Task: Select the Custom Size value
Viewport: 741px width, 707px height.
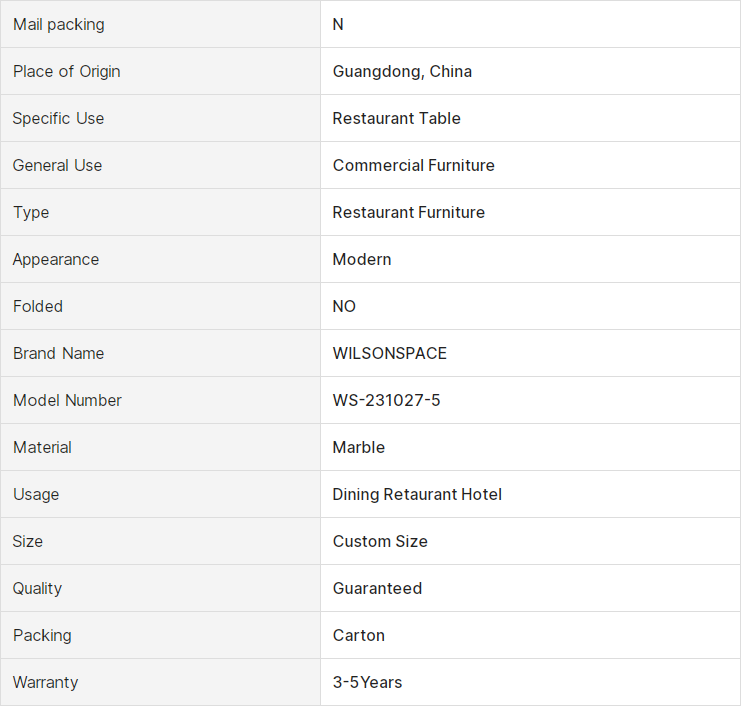Action: point(380,541)
